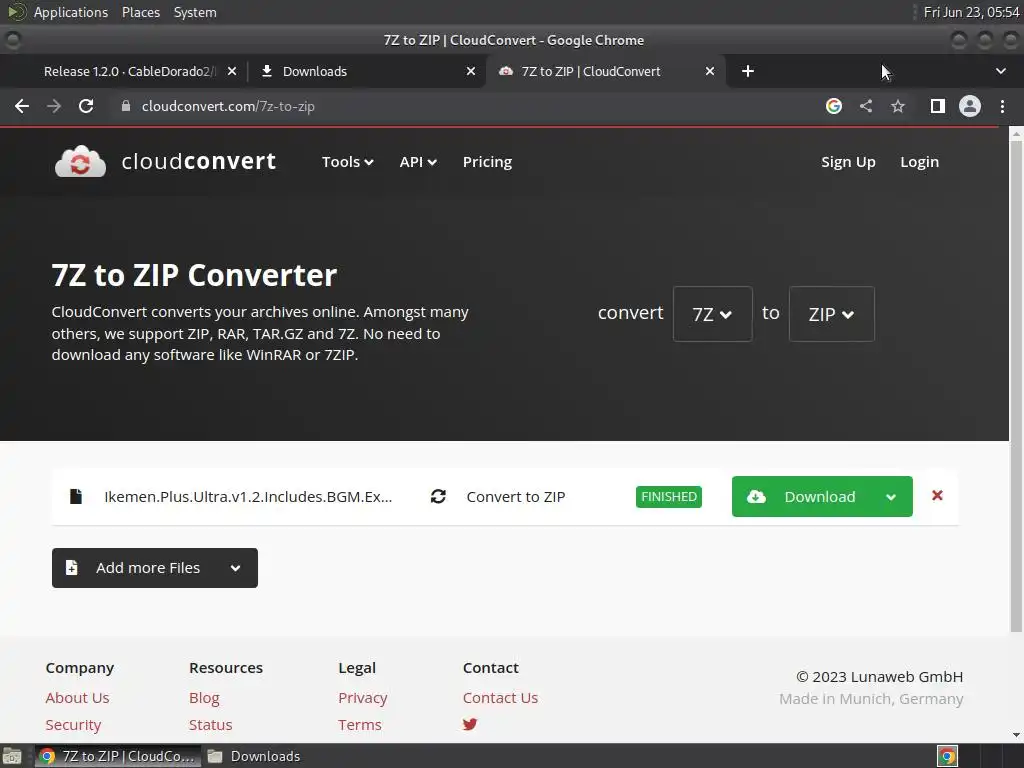Click the show desktop icon in bottom panel

point(12,756)
